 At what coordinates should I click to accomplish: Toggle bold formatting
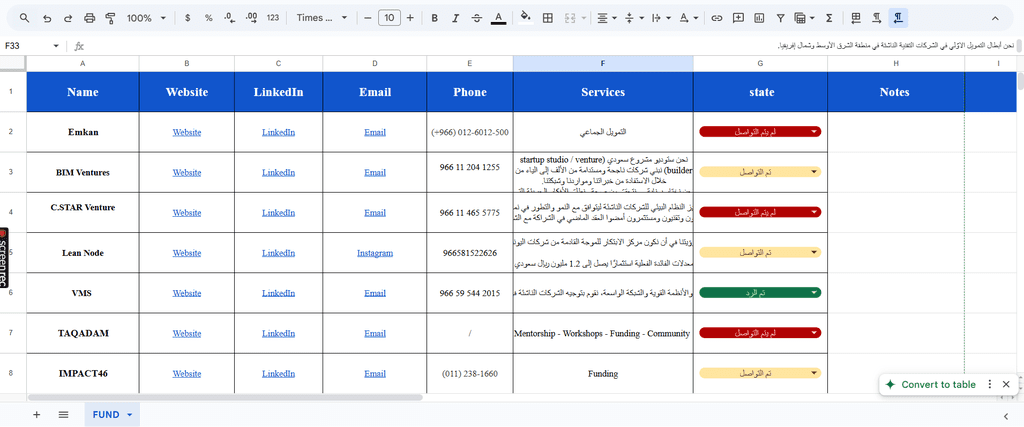click(434, 18)
